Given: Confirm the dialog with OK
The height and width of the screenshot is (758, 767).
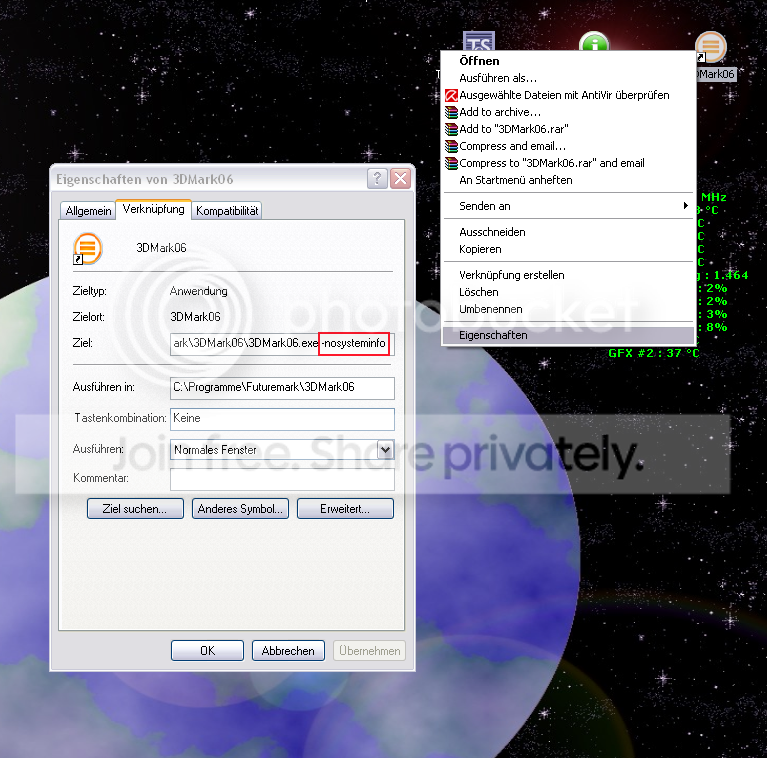Looking at the screenshot, I should [207, 651].
